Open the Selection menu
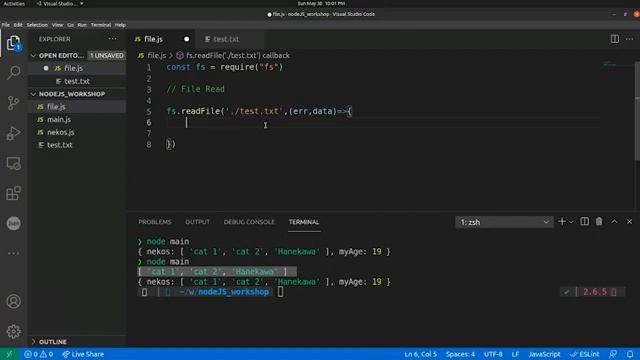640x360 pixels. (37, 25)
